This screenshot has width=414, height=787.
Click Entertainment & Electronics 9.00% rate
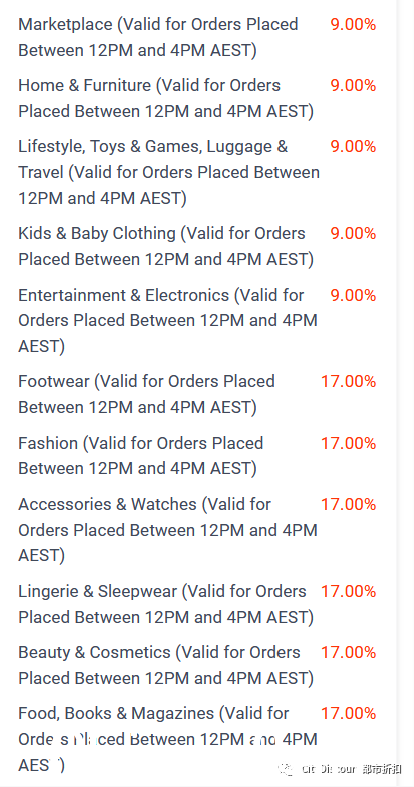click(x=353, y=295)
